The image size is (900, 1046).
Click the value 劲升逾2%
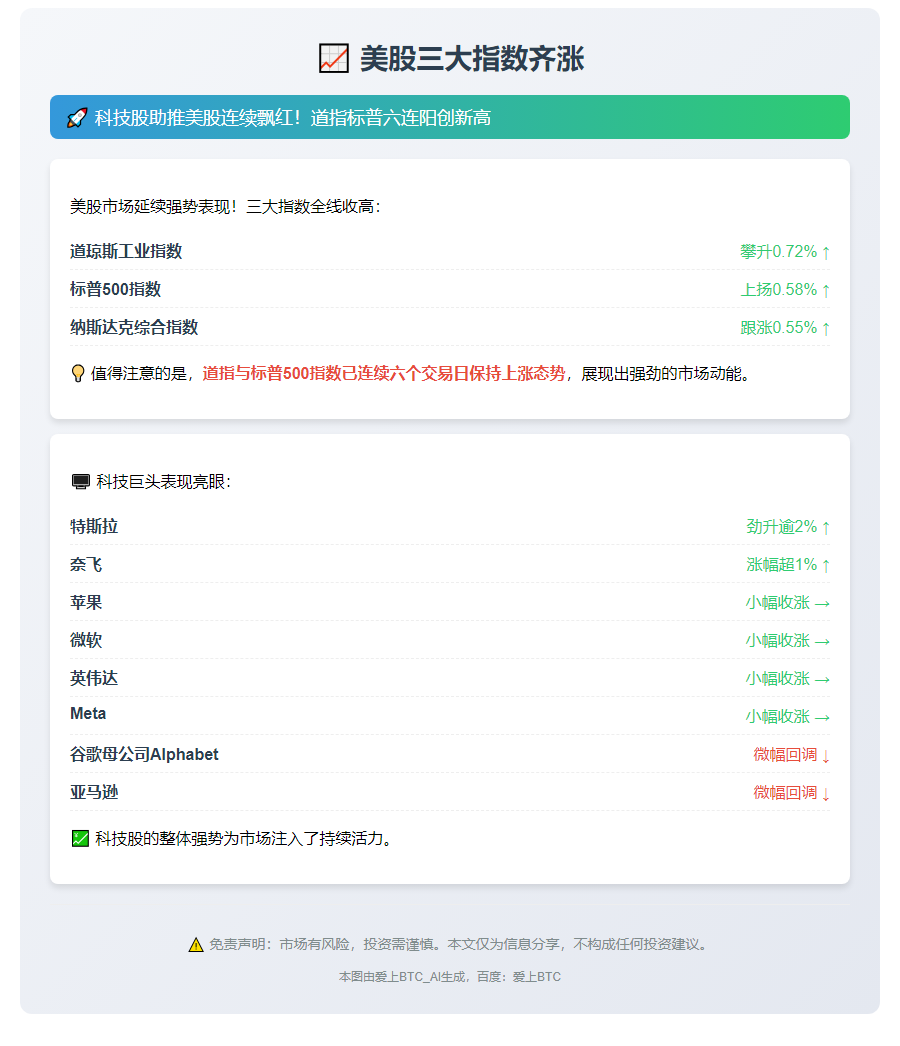(x=781, y=526)
